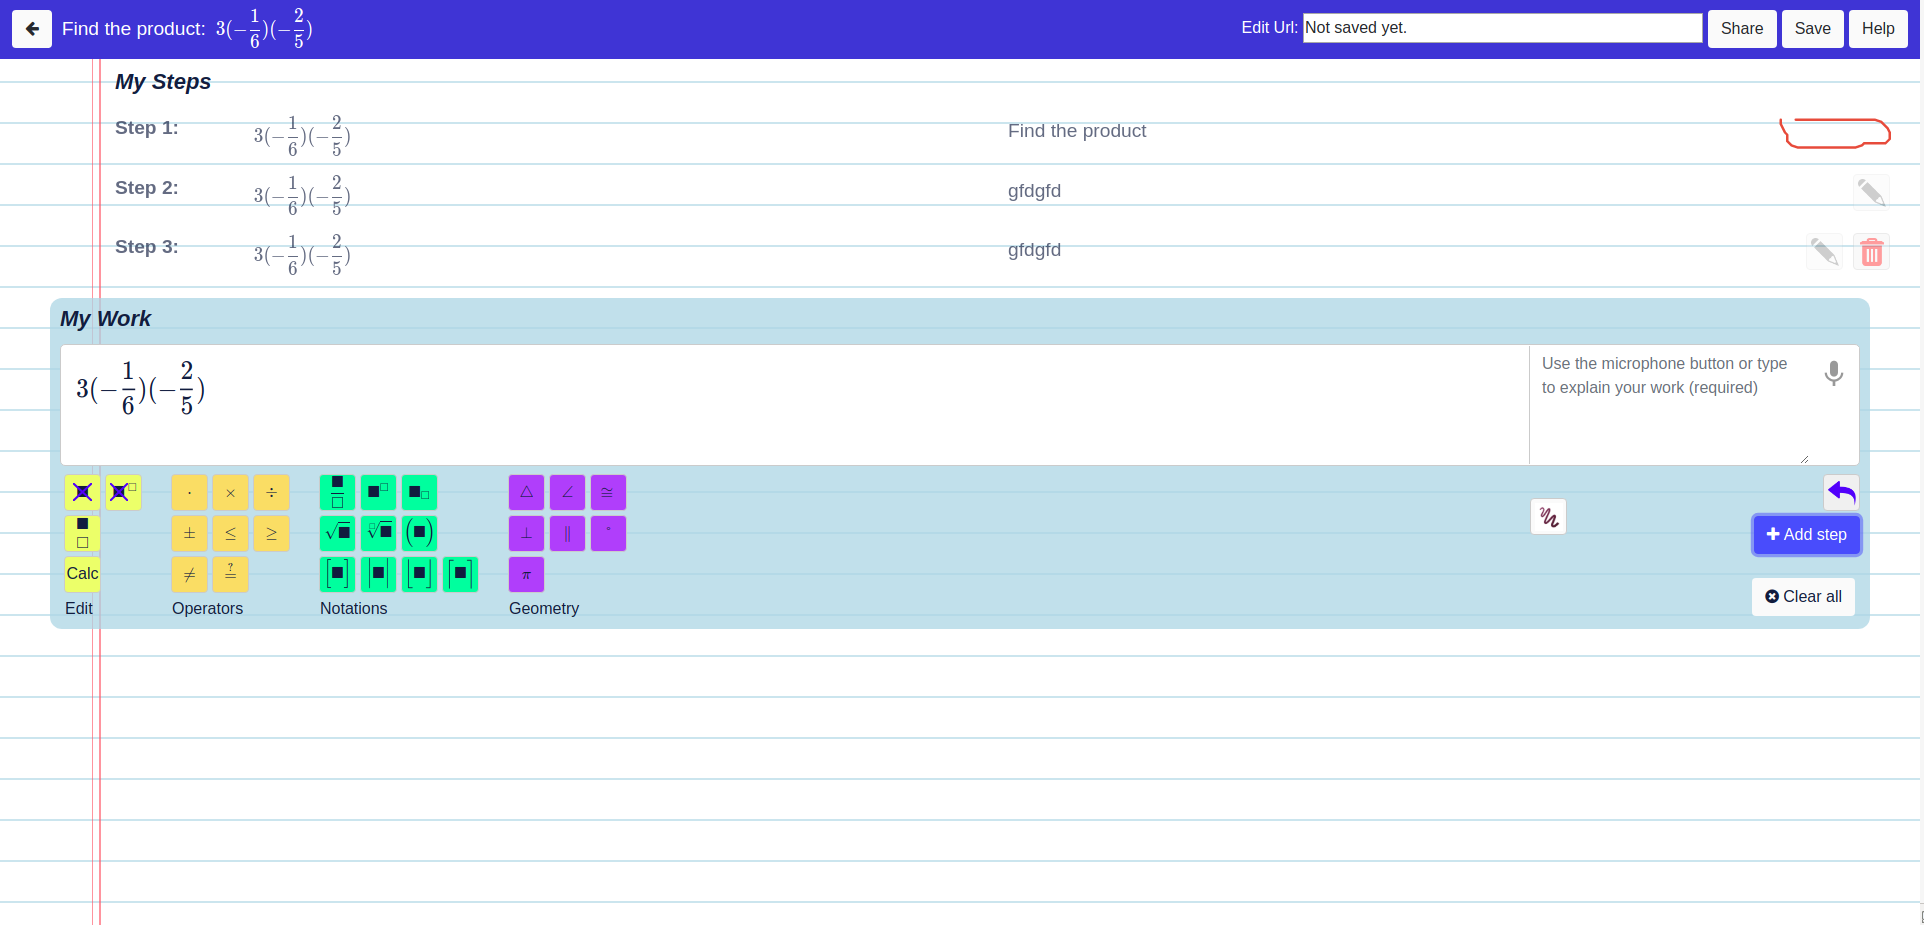
Task: Select the multiplication operator symbol
Action: click(230, 492)
